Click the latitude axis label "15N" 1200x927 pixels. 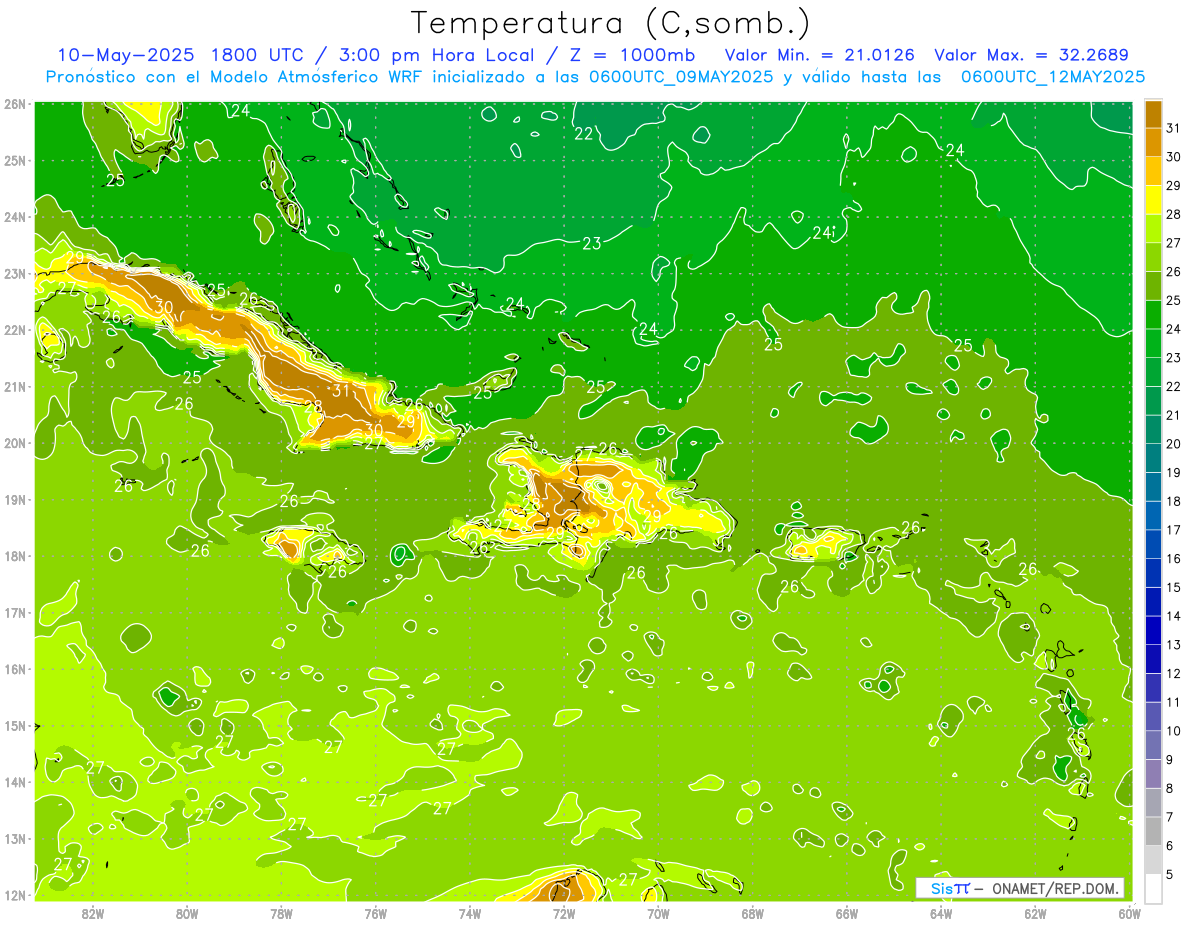[15, 725]
